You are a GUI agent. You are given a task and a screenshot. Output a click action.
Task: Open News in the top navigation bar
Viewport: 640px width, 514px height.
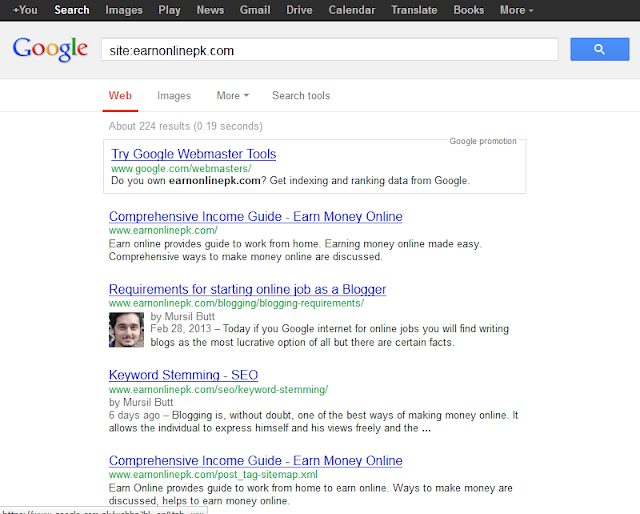210,10
